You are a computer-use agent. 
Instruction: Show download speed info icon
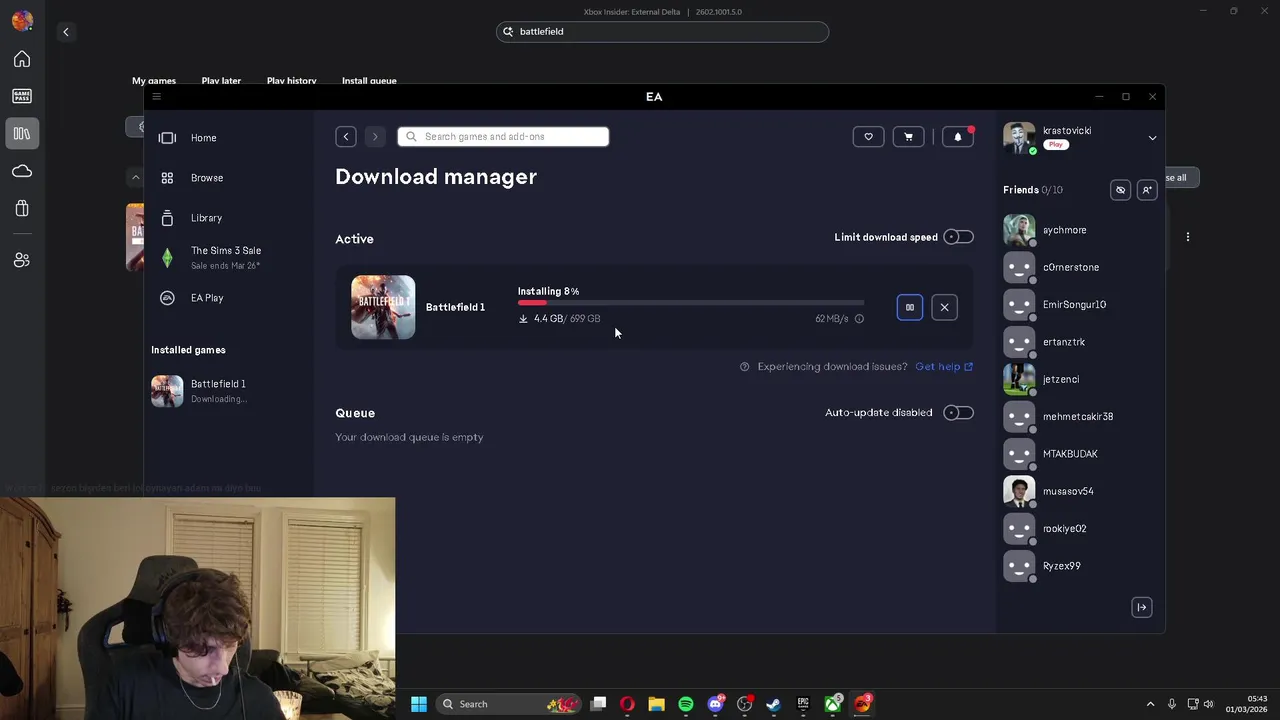(x=859, y=319)
